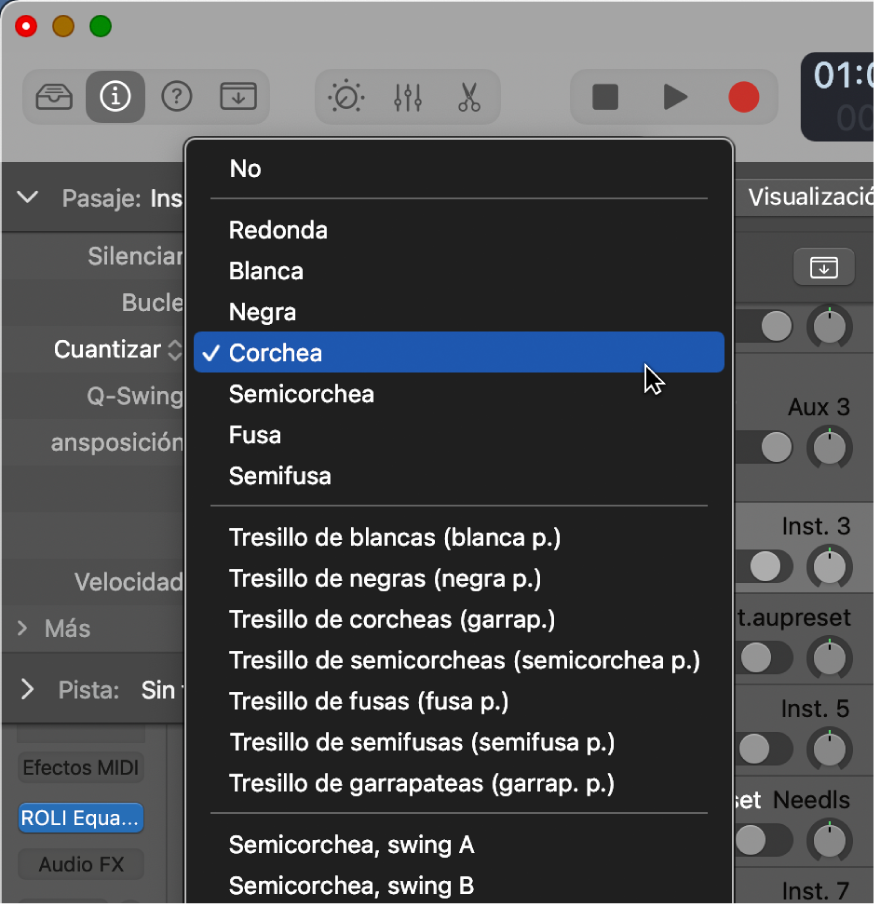Click the toolbar download tray icon
The width and height of the screenshot is (878, 907).
[238, 97]
